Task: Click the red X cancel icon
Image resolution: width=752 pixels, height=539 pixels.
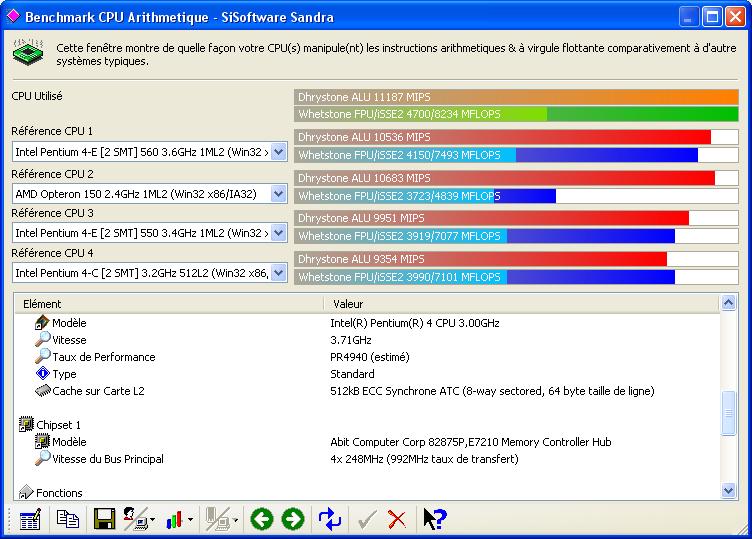Action: coord(397,519)
